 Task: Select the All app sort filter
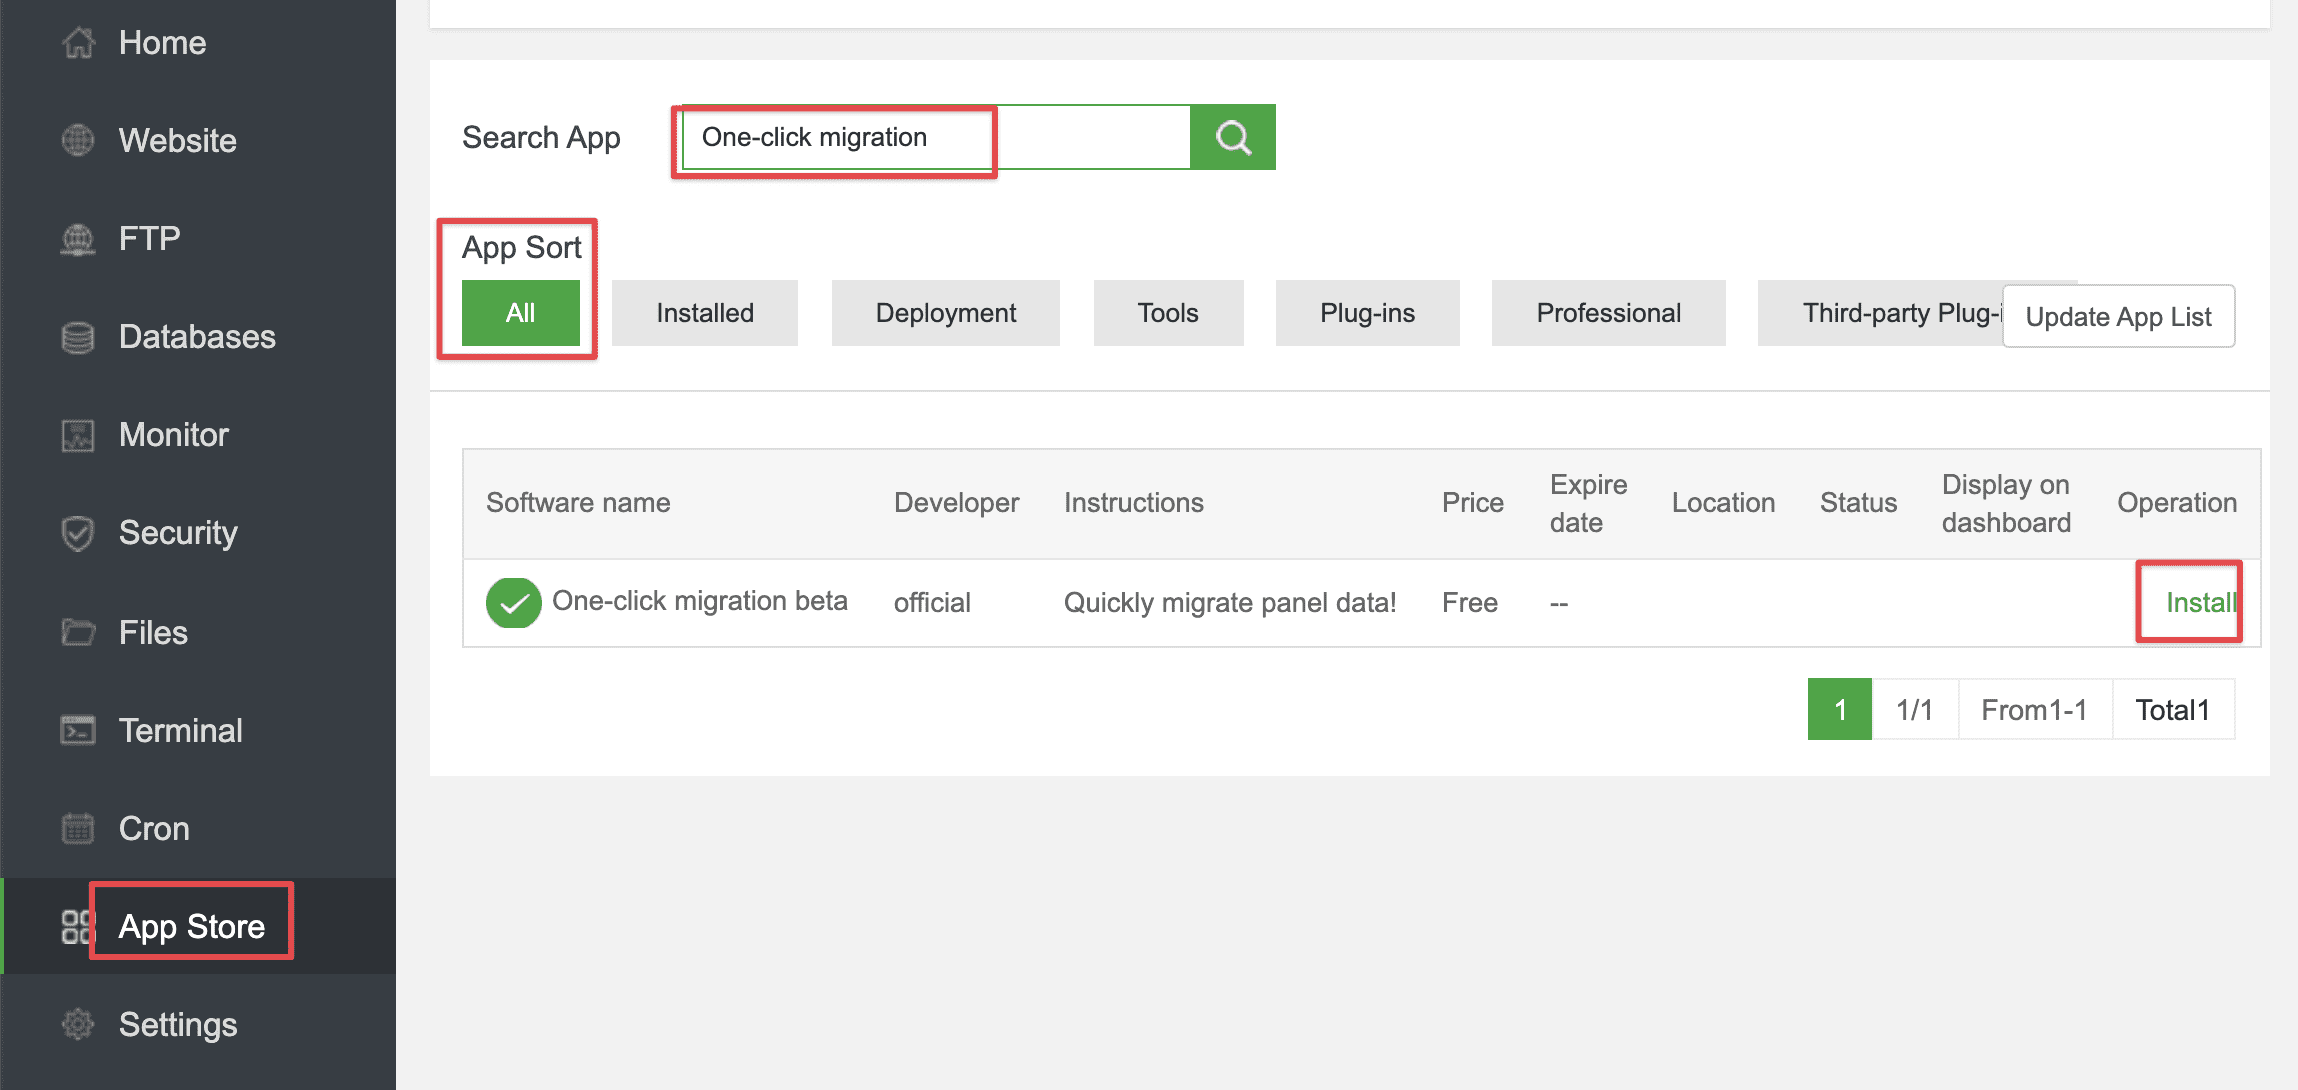(519, 312)
